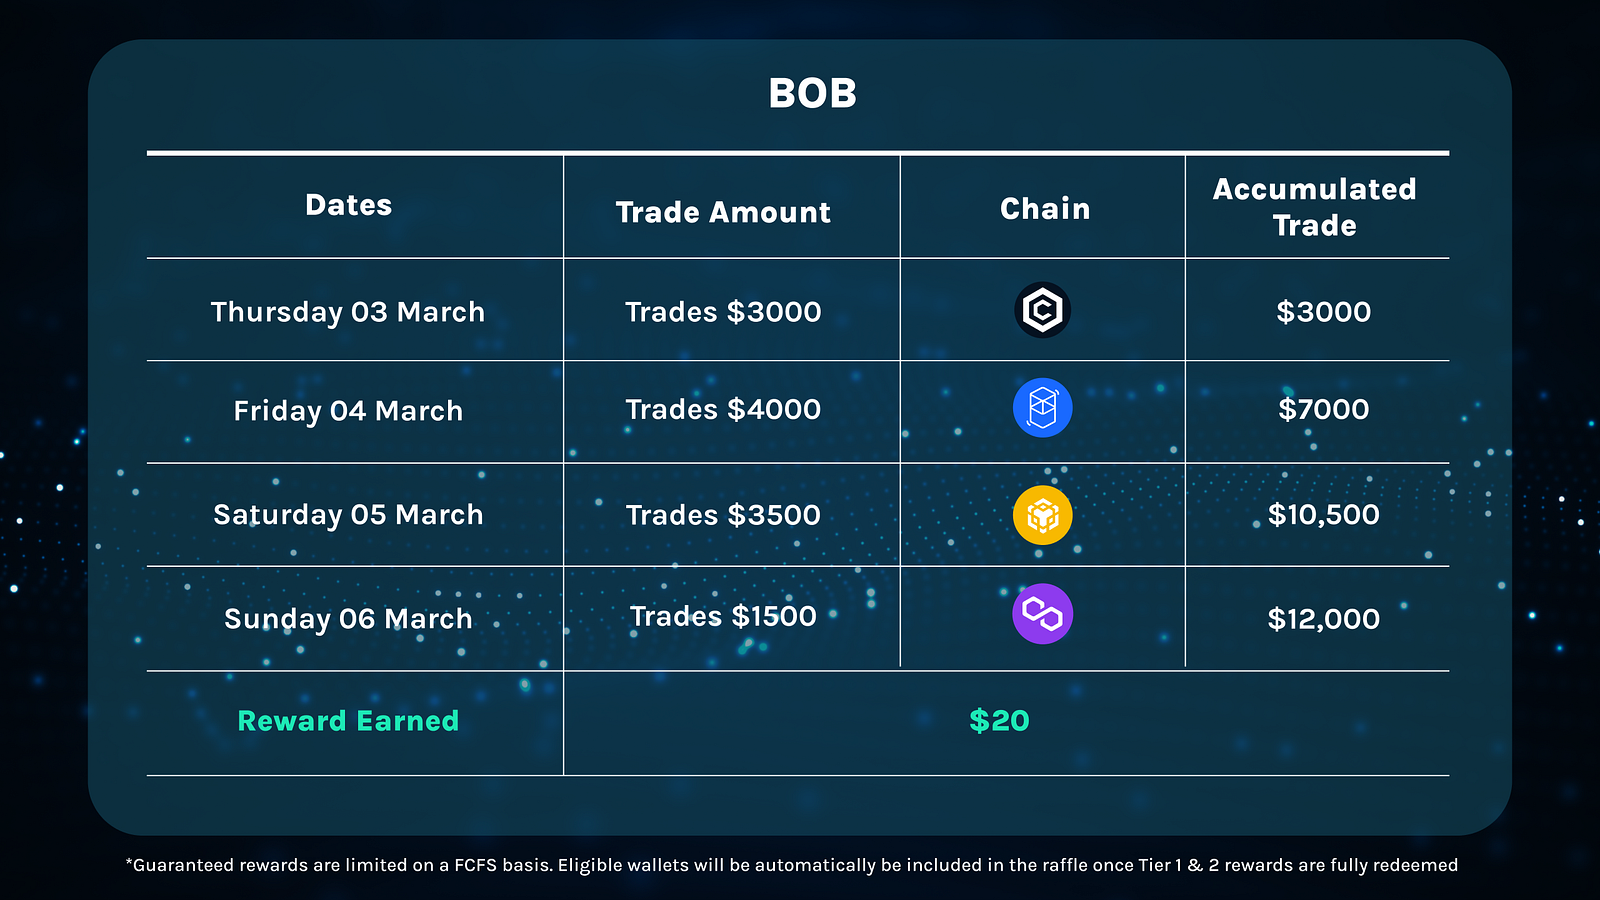
Task: Click the $12,000 accumulated trade value
Action: point(1323,619)
